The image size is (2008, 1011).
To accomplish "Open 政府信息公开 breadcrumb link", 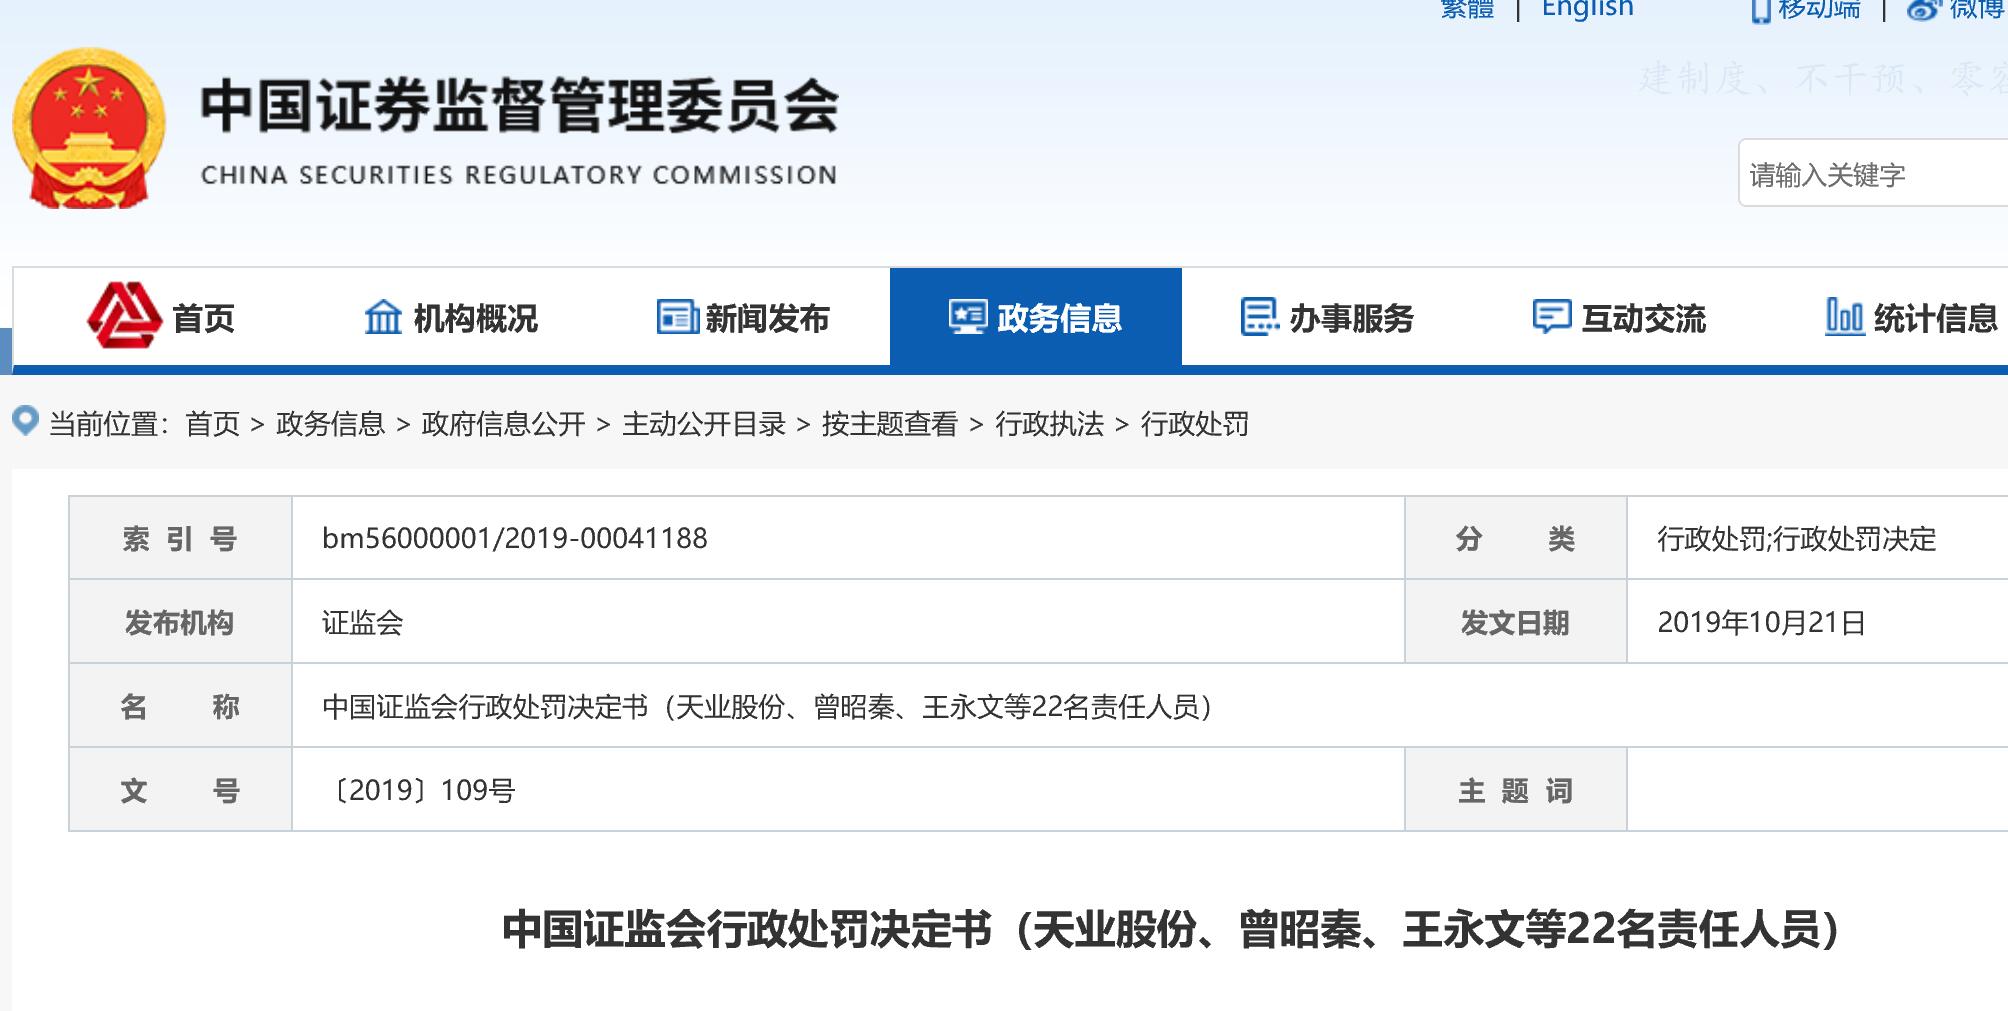I will click(503, 424).
